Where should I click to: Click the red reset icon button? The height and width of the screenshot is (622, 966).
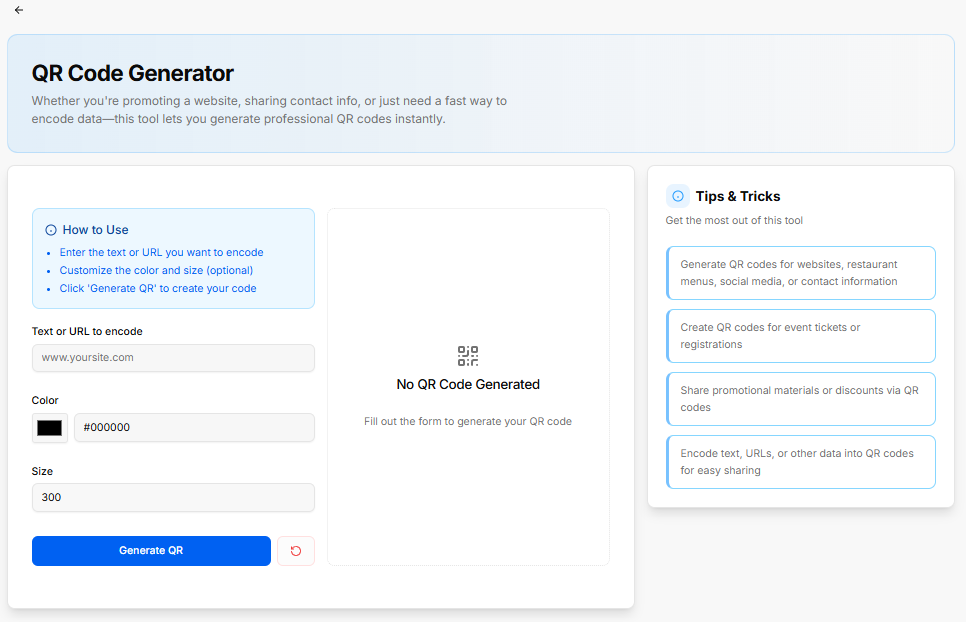pos(296,551)
